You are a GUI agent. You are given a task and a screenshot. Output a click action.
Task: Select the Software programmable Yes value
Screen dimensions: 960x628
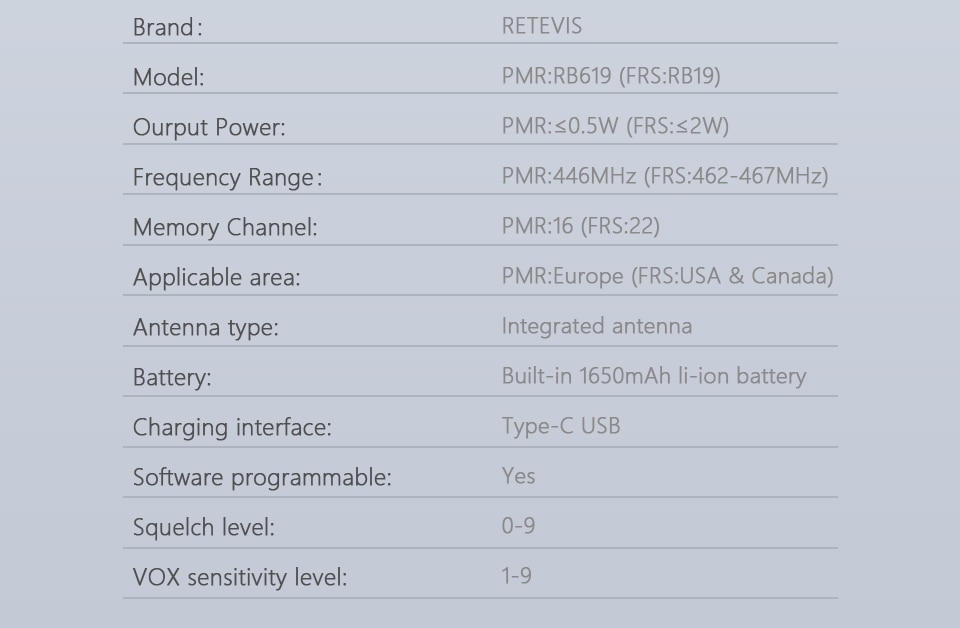(x=519, y=476)
